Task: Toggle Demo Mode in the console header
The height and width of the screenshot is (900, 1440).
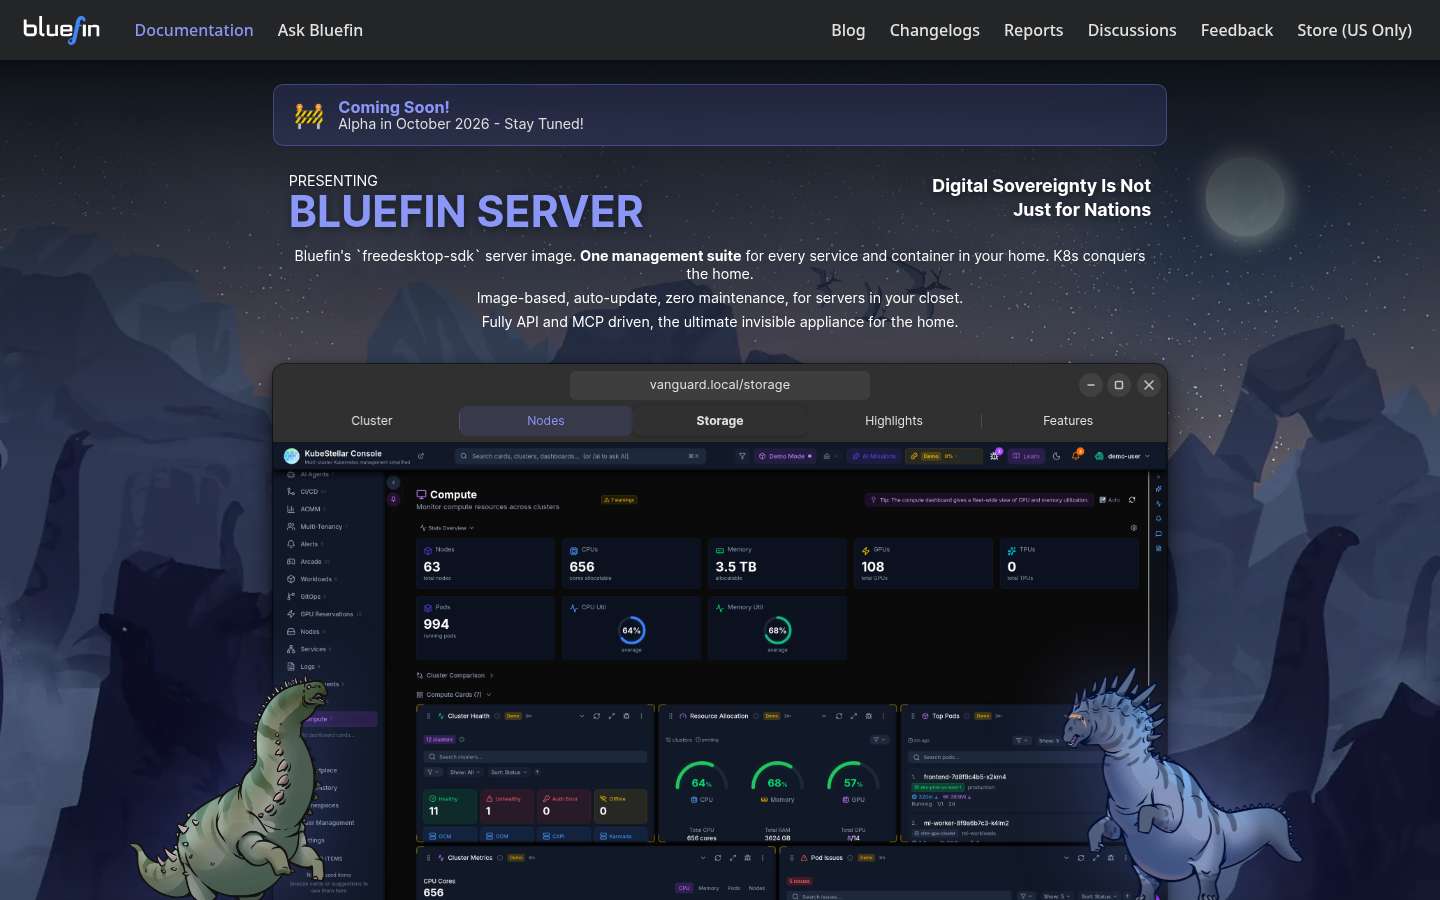Action: pos(785,456)
